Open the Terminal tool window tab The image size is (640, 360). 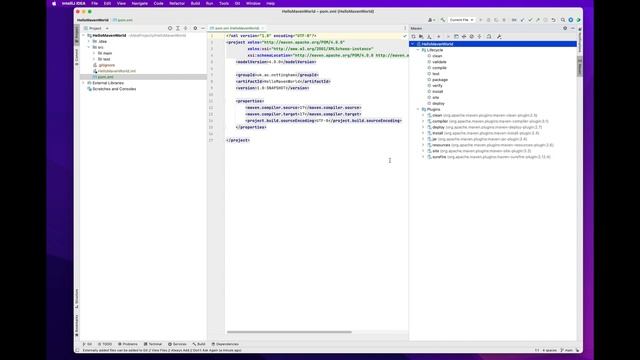(x=153, y=344)
